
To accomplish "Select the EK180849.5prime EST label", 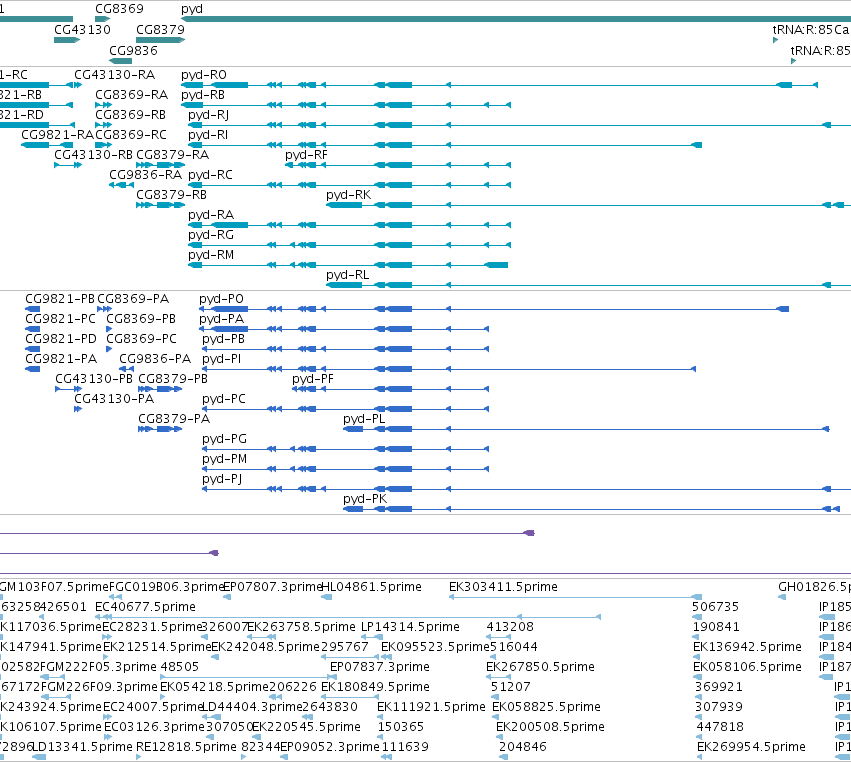I will point(376,687).
